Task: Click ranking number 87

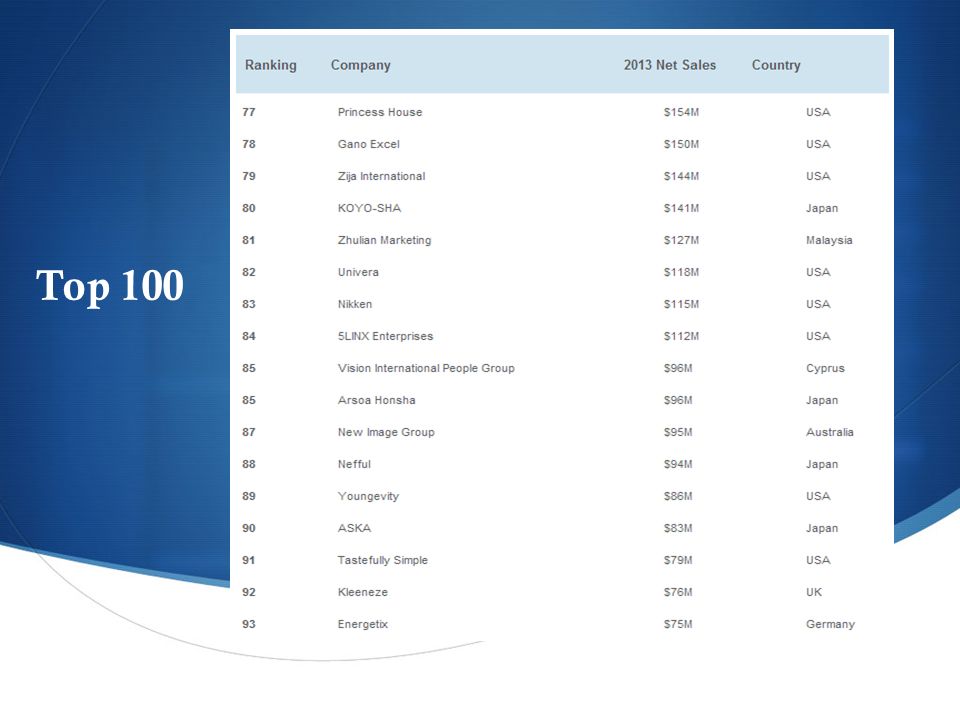Action: pos(249,432)
